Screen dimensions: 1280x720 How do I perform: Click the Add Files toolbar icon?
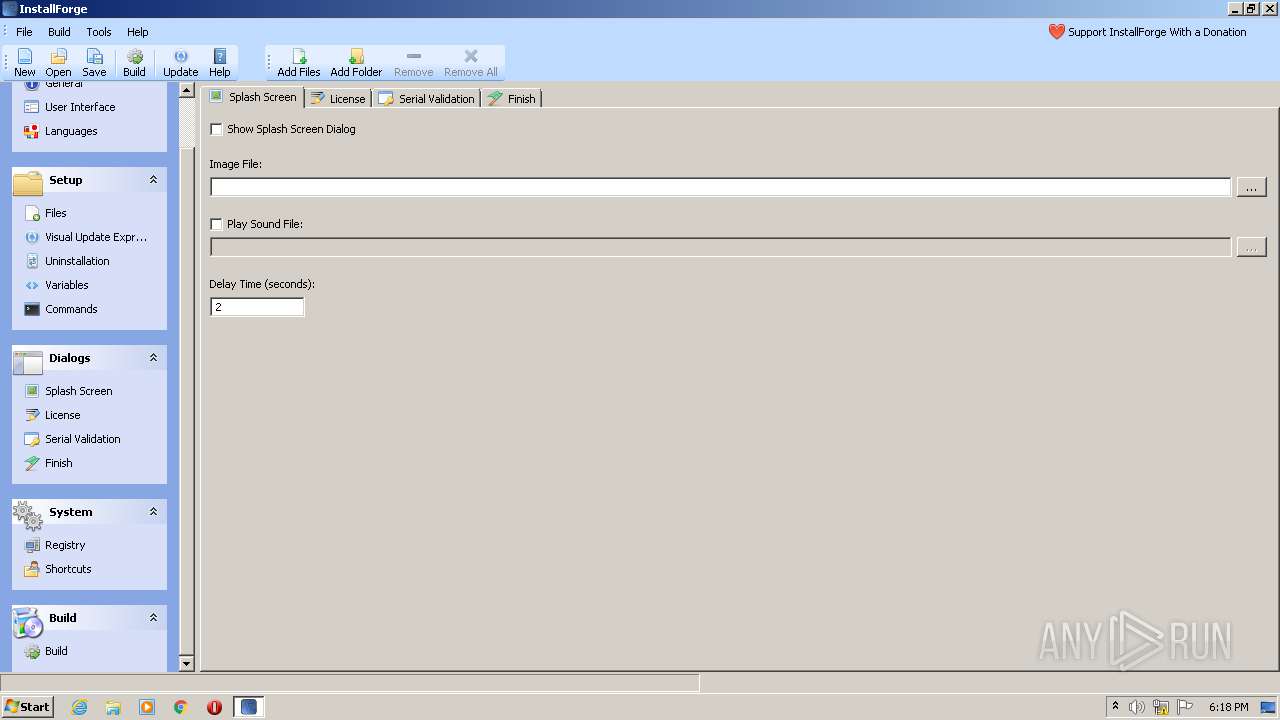[x=299, y=62]
